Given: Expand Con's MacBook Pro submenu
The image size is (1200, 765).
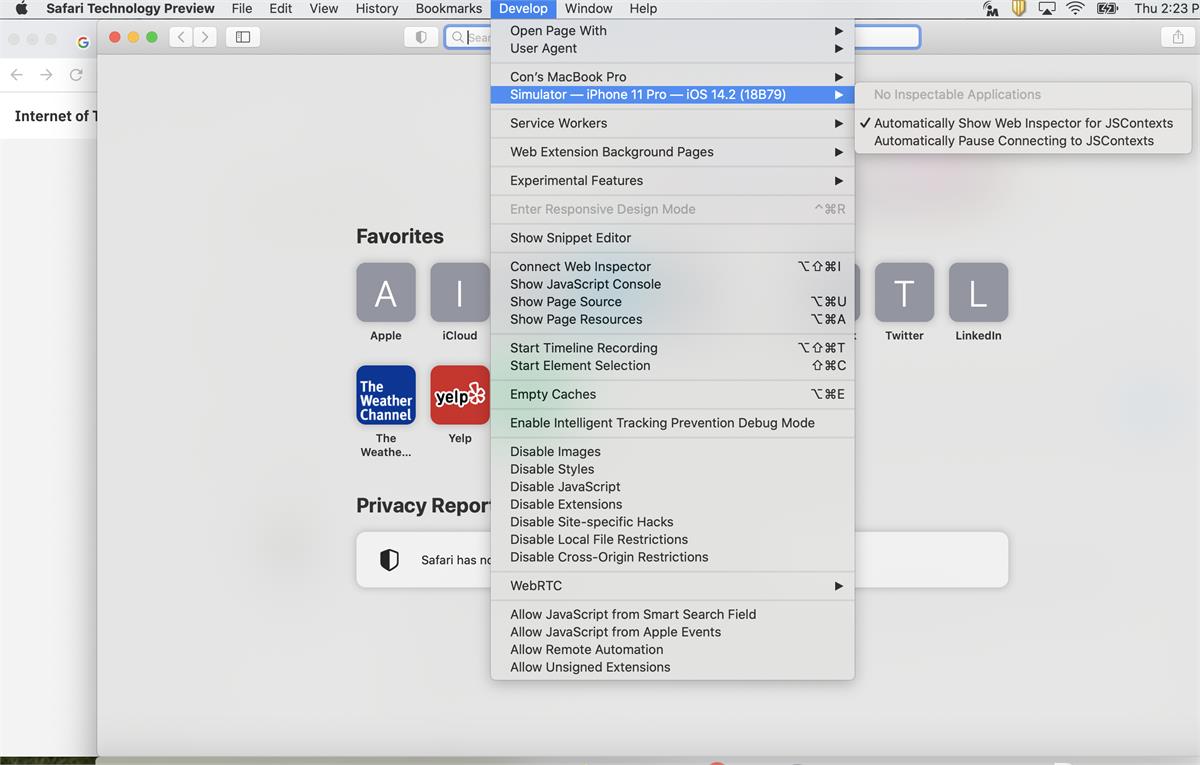Looking at the screenshot, I should point(673,77).
